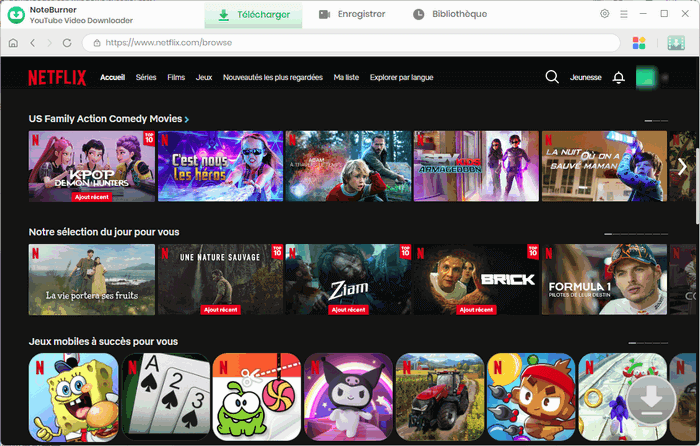The width and height of the screenshot is (700, 446).
Task: Open the KPop Demon Hunters thumbnail
Action: pos(92,166)
